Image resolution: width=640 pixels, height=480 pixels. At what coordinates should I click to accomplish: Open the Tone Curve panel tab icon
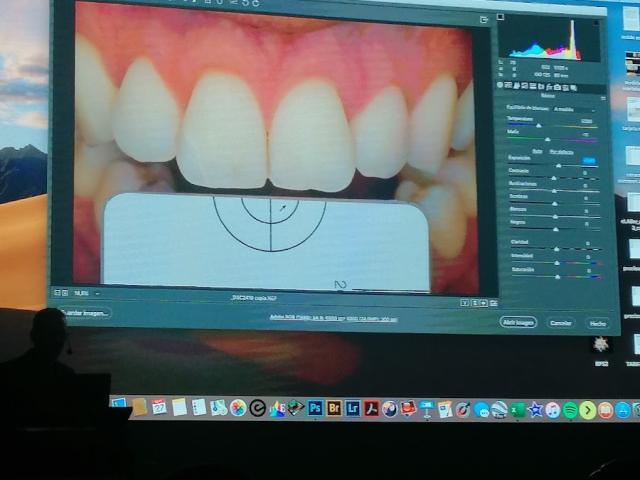tap(508, 86)
